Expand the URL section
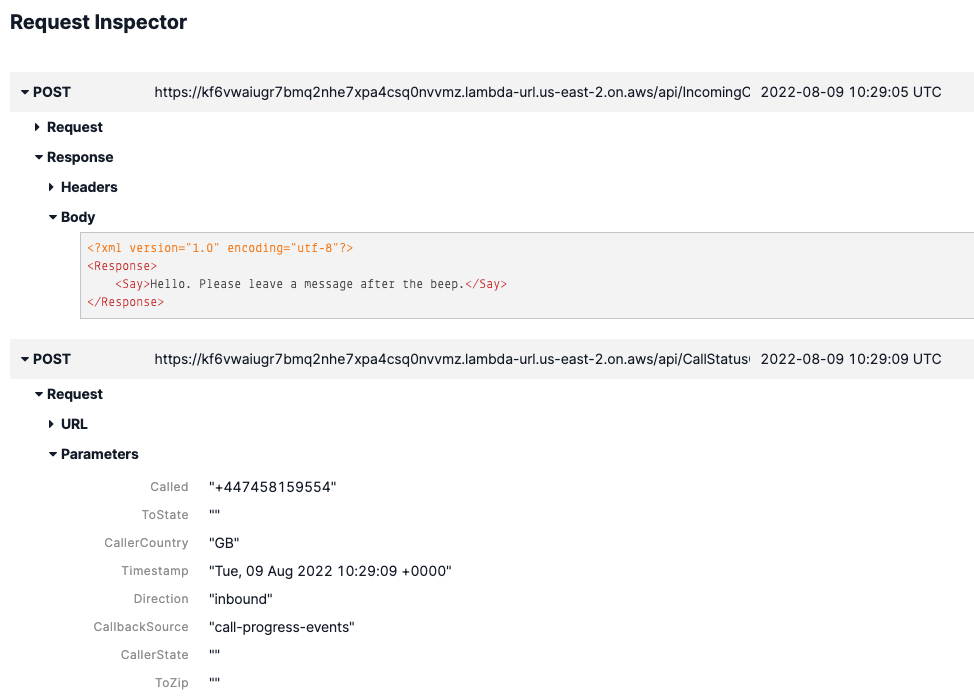Viewport: 974px width, 696px height. pyautogui.click(x=51, y=424)
